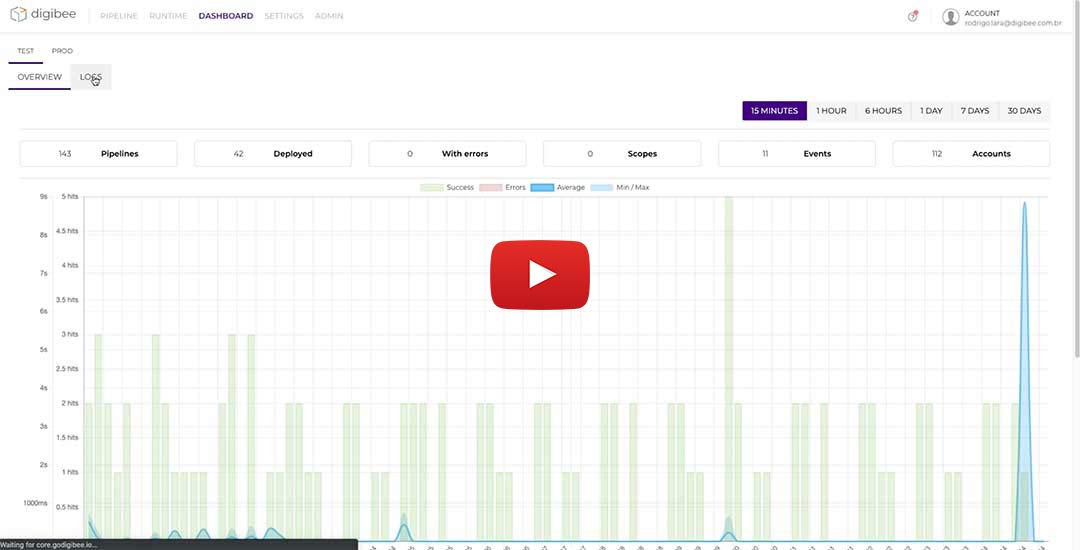This screenshot has height=550, width=1080.
Task: Click the digibee logo
Action: pyautogui.click(x=43, y=14)
